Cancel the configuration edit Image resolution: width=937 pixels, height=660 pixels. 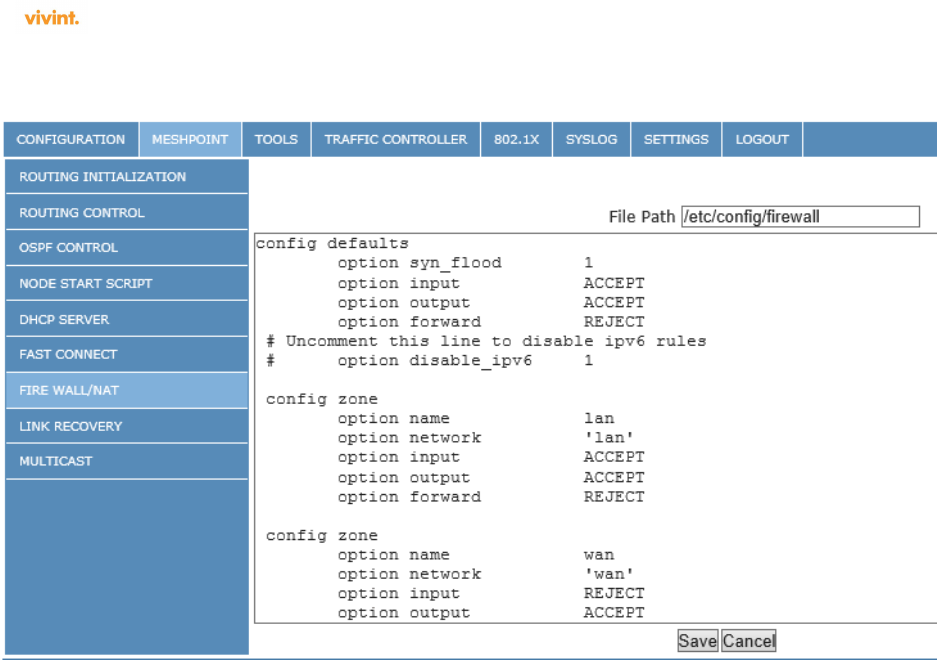[748, 641]
